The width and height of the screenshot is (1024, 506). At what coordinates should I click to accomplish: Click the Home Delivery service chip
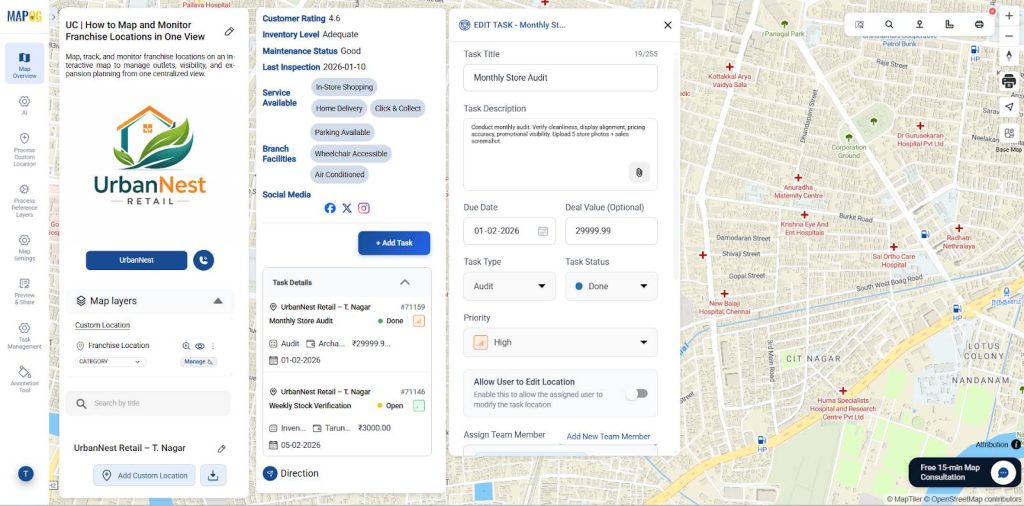tap(338, 108)
